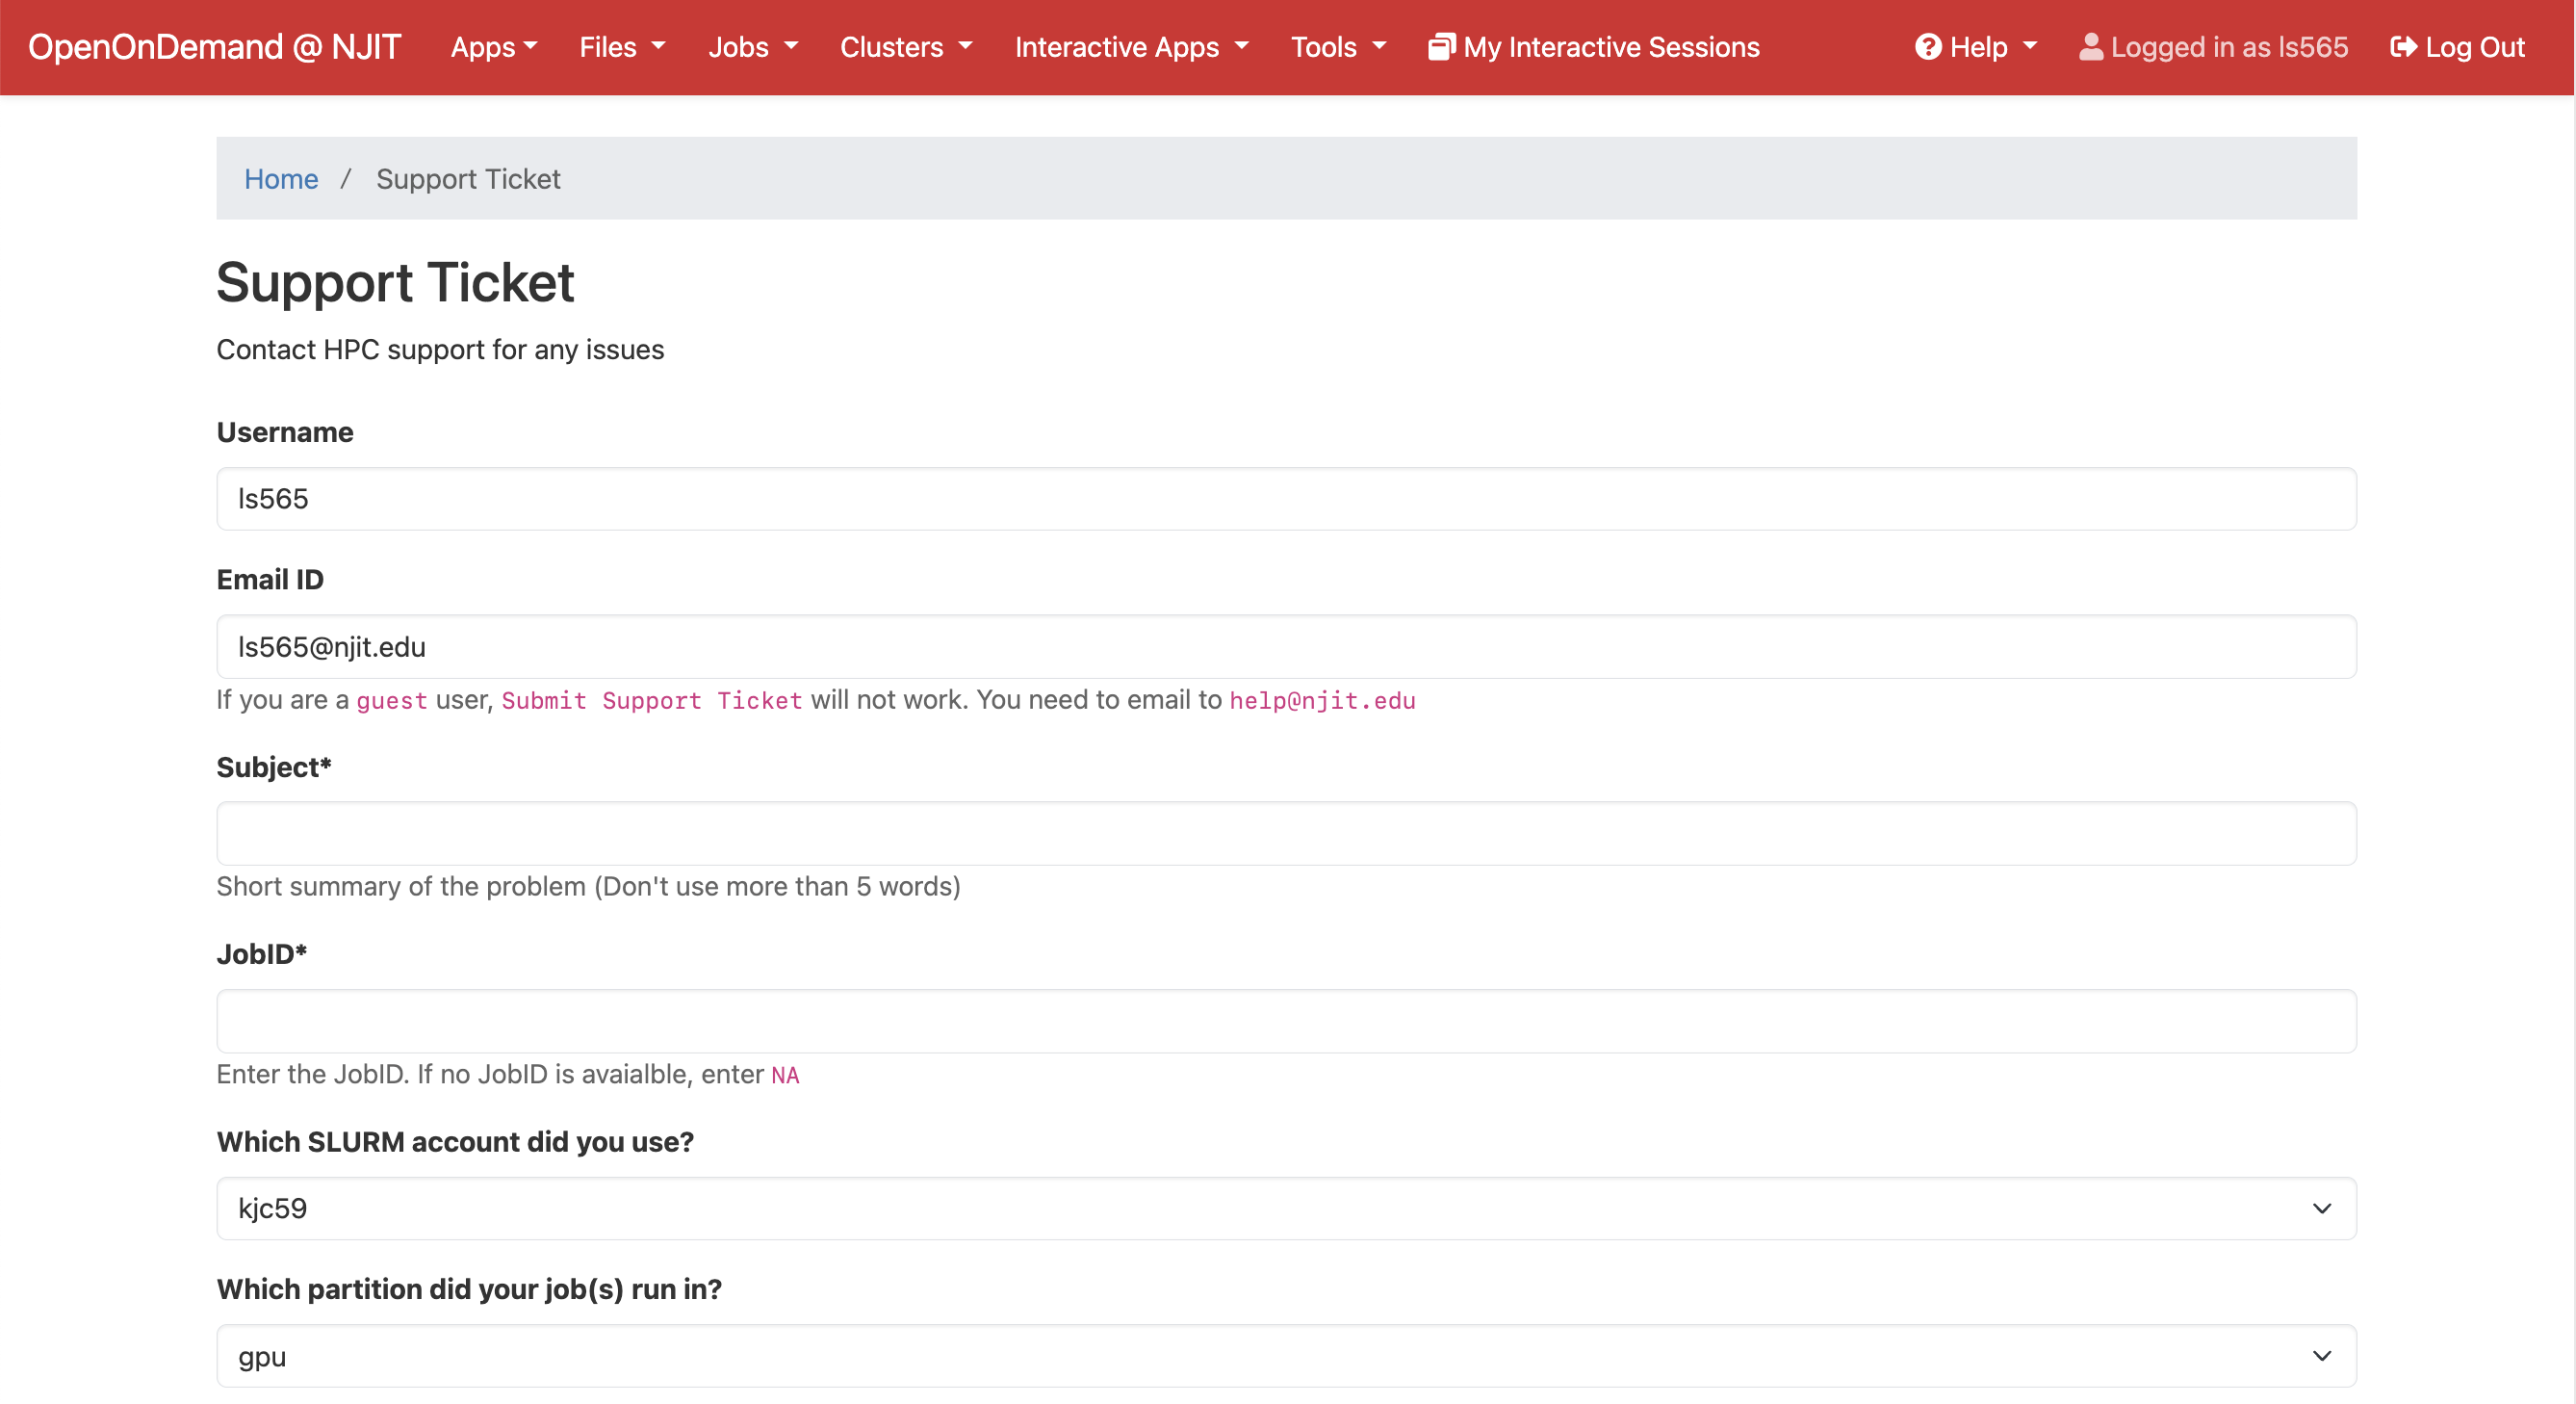Expand the Clusters menu
The width and height of the screenshot is (2576, 1404).
(906, 47)
